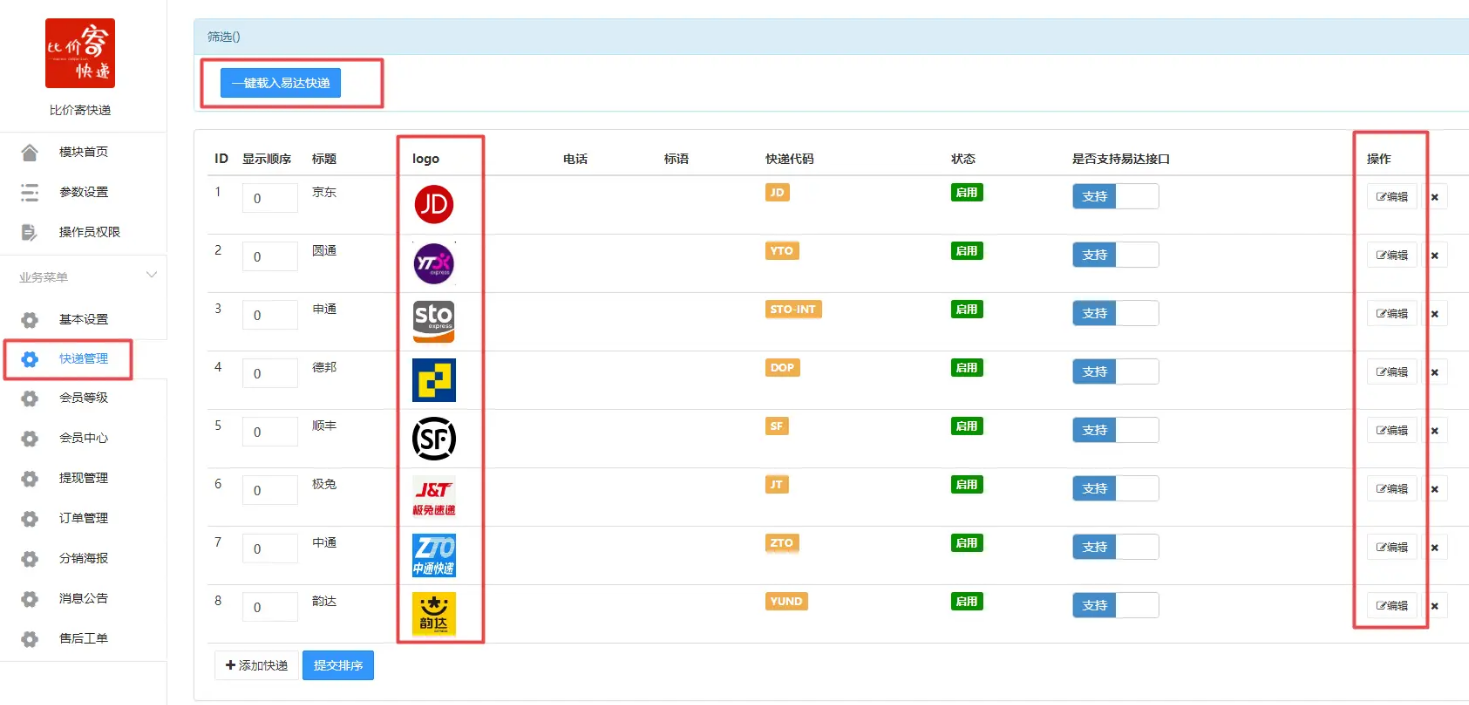Edit the 韵达 courier entry
This screenshot has width=1469, height=705.
(1392, 606)
